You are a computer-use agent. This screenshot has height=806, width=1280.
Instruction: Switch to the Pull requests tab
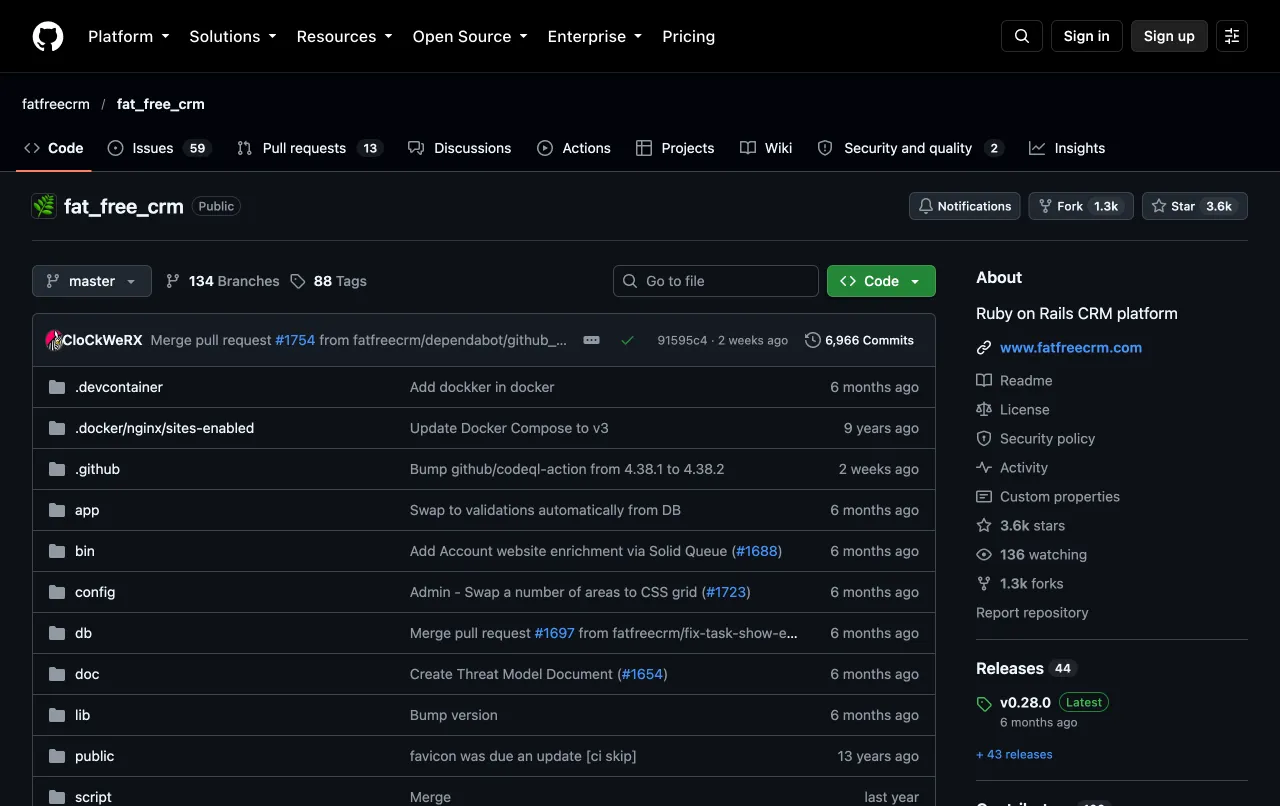click(x=310, y=148)
